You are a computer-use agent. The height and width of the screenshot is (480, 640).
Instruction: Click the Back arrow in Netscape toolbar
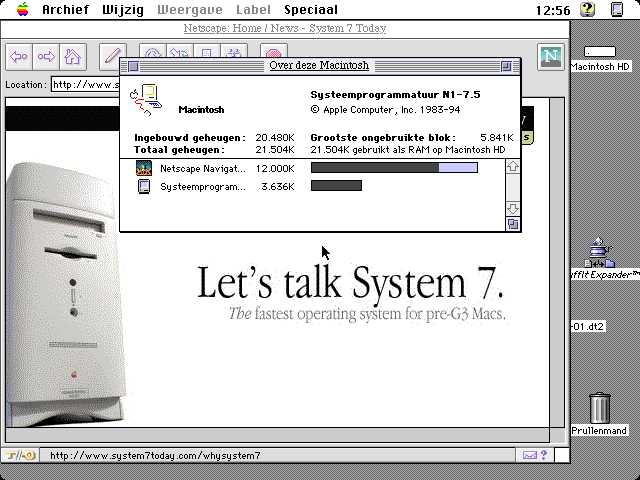click(19, 56)
